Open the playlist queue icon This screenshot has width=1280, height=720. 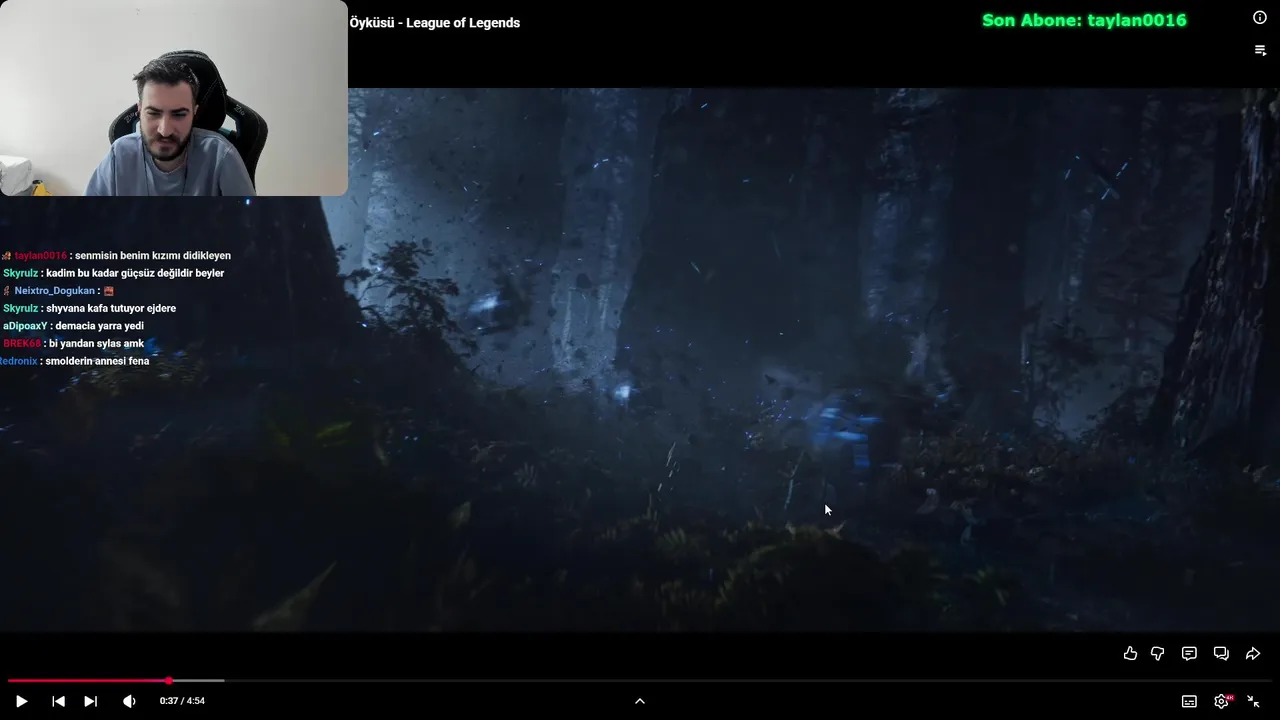(1260, 50)
